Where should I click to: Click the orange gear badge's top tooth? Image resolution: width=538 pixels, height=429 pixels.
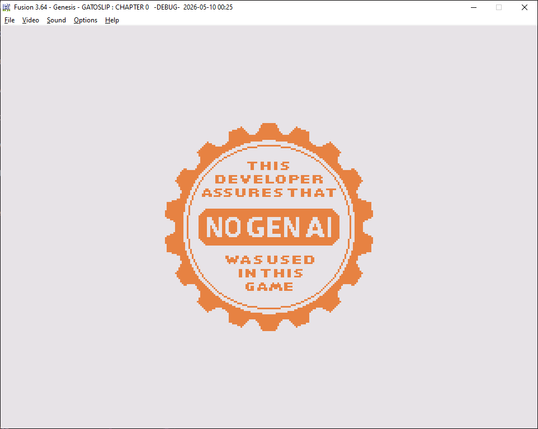point(269,131)
